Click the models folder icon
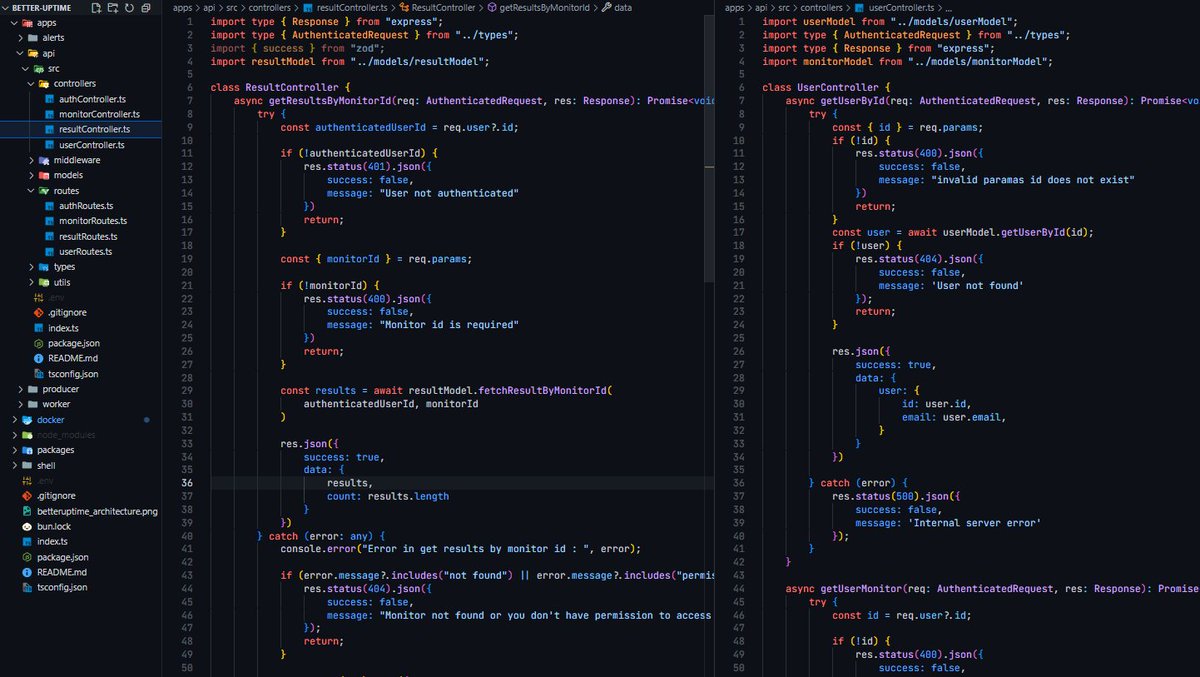This screenshot has width=1200, height=677. tap(45, 175)
